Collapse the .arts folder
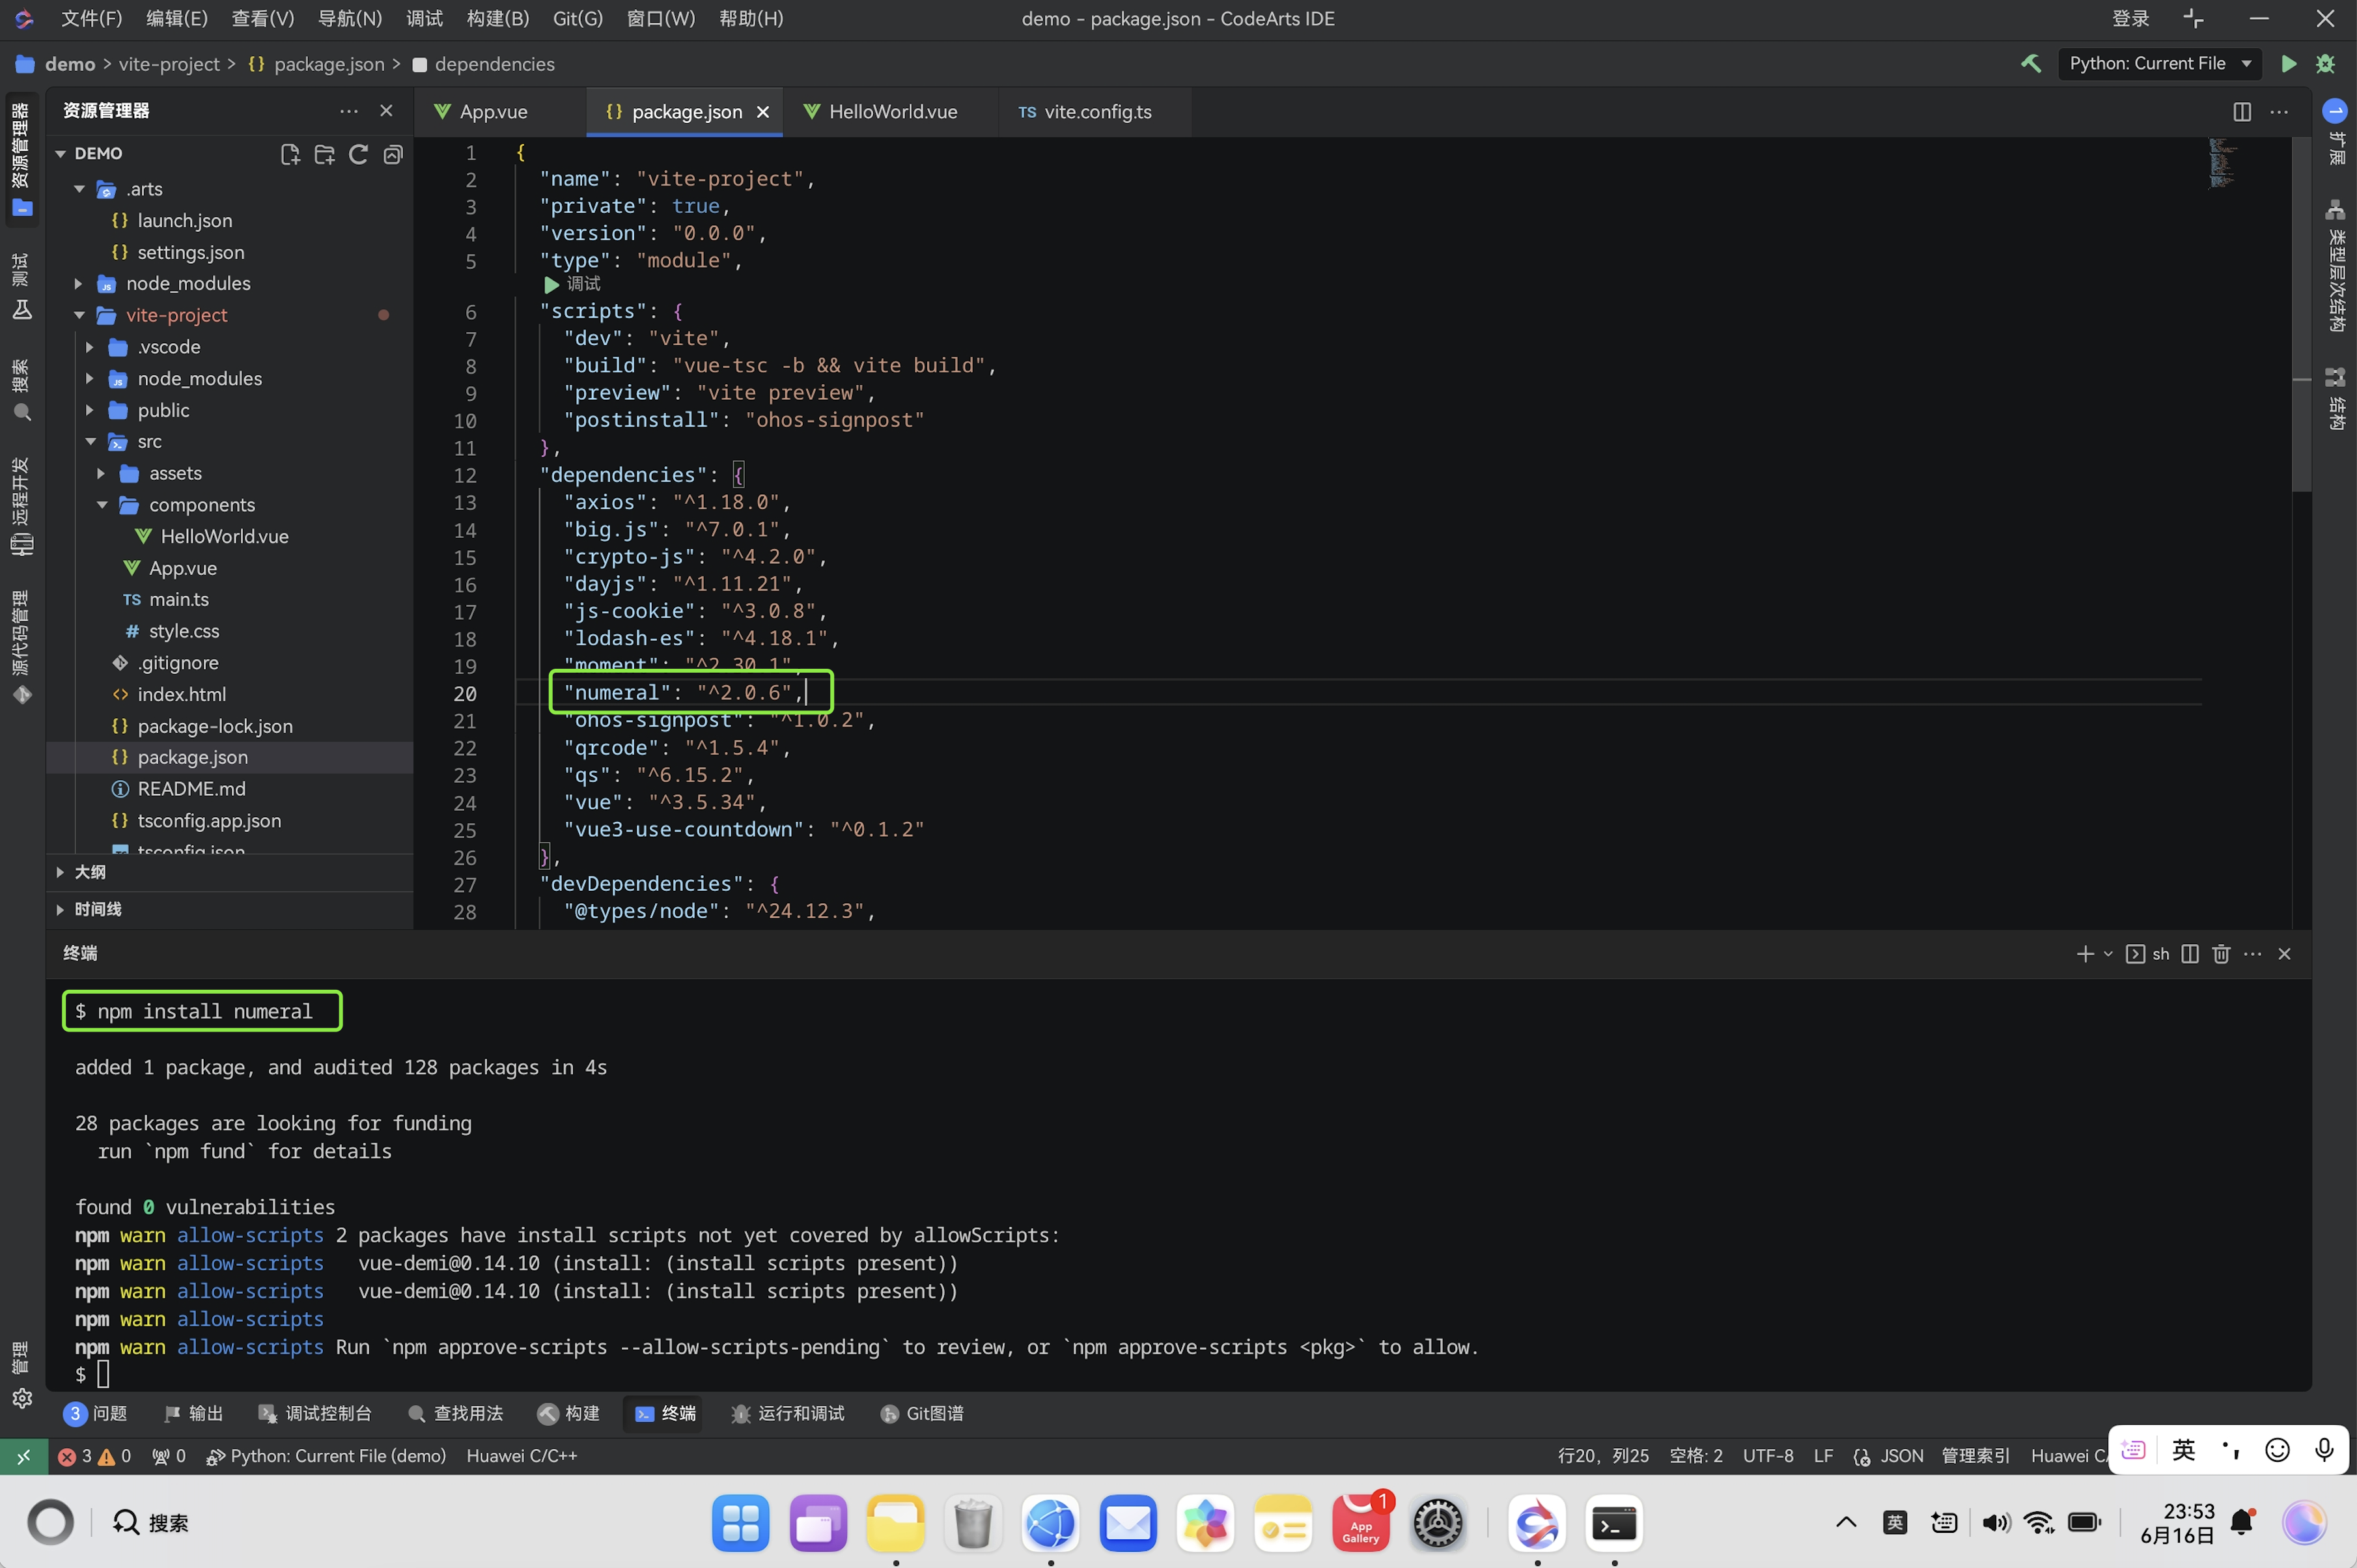 click(79, 189)
